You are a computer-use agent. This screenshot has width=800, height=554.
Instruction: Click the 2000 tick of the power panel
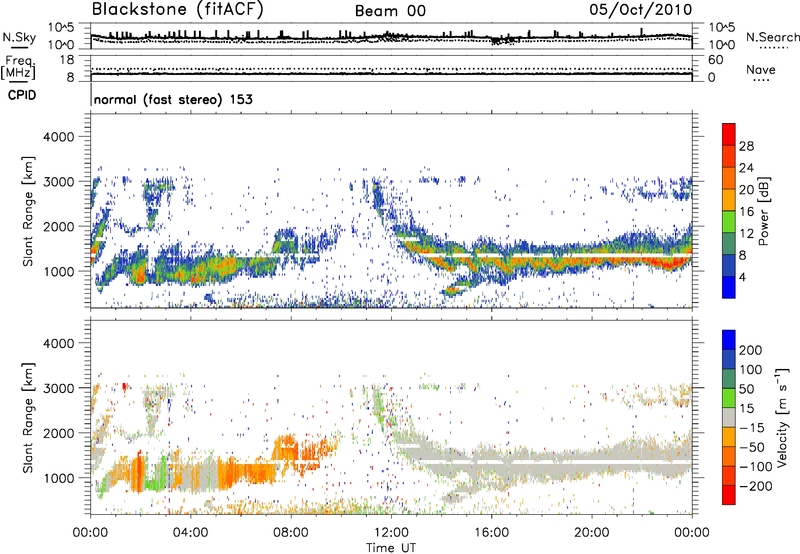coord(59,226)
